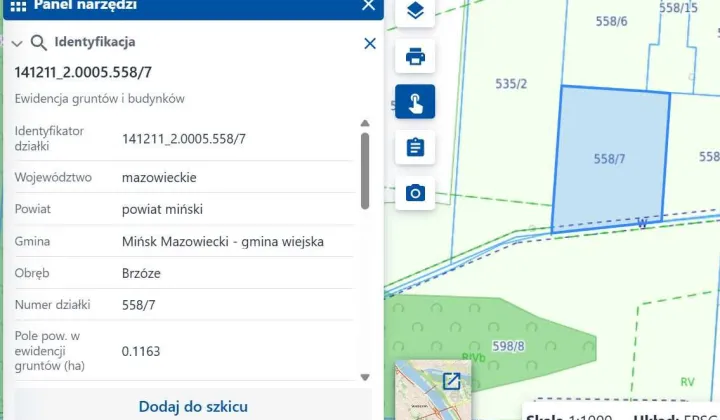Click the Dodaj do szkicu button
Viewport: 720px width, 420px height.
point(193,406)
